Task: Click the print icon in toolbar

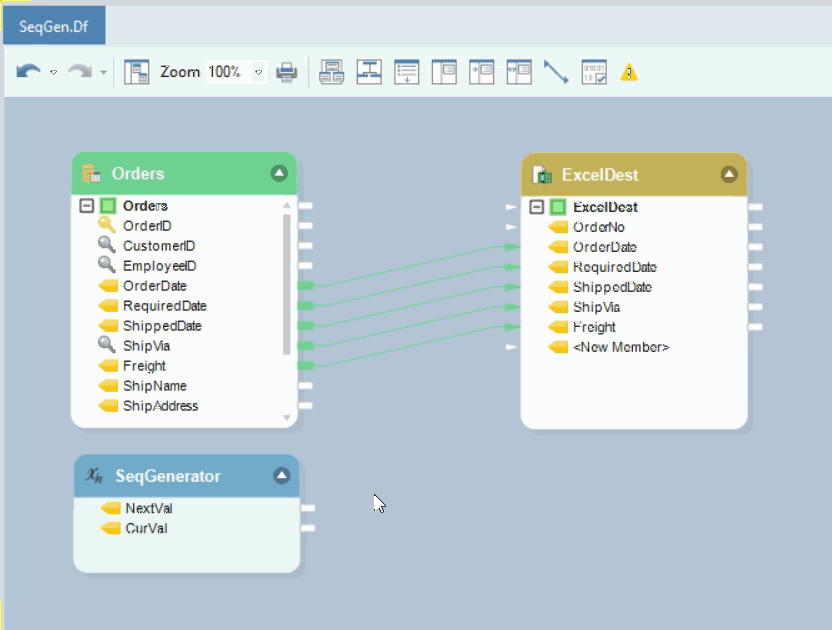Action: point(287,72)
